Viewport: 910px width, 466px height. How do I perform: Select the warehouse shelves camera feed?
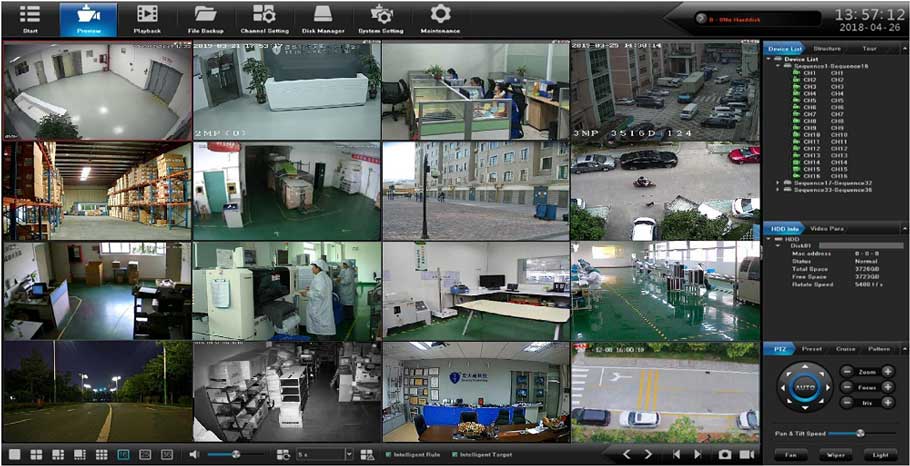97,190
